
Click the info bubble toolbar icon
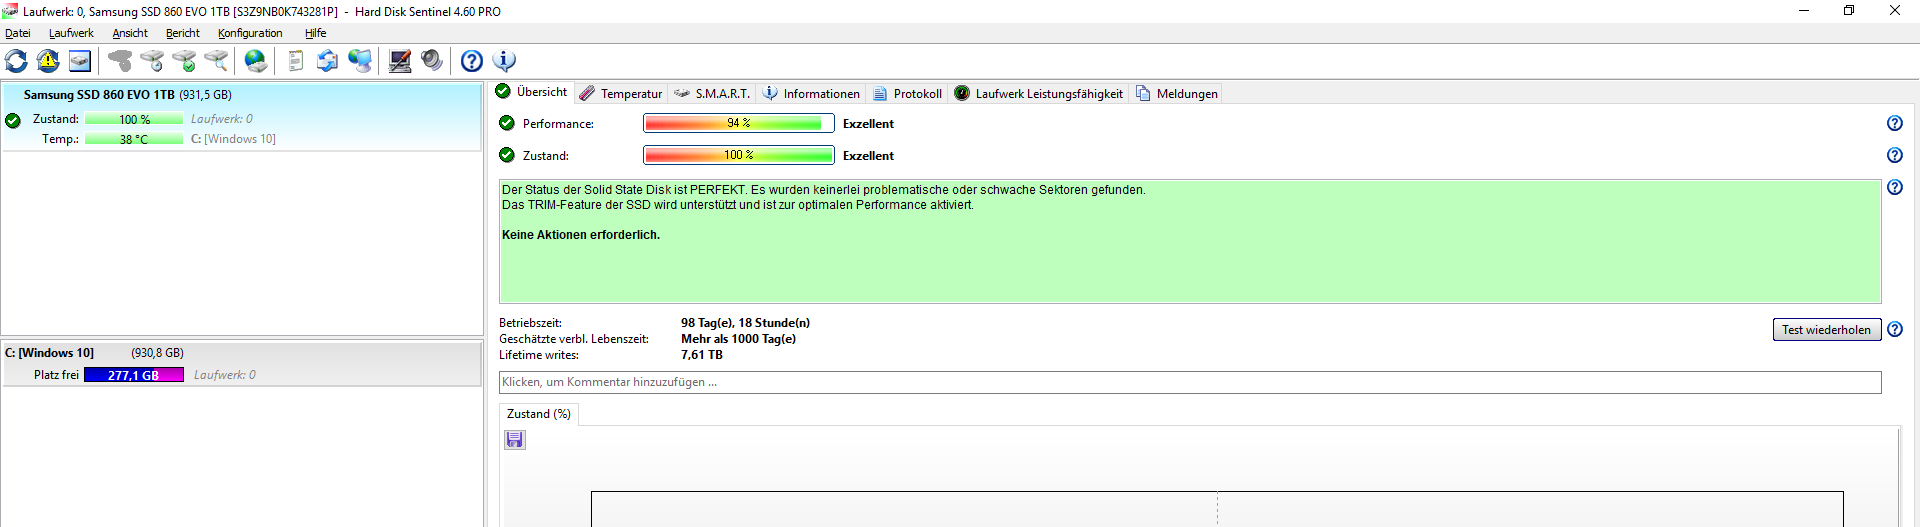[x=504, y=61]
